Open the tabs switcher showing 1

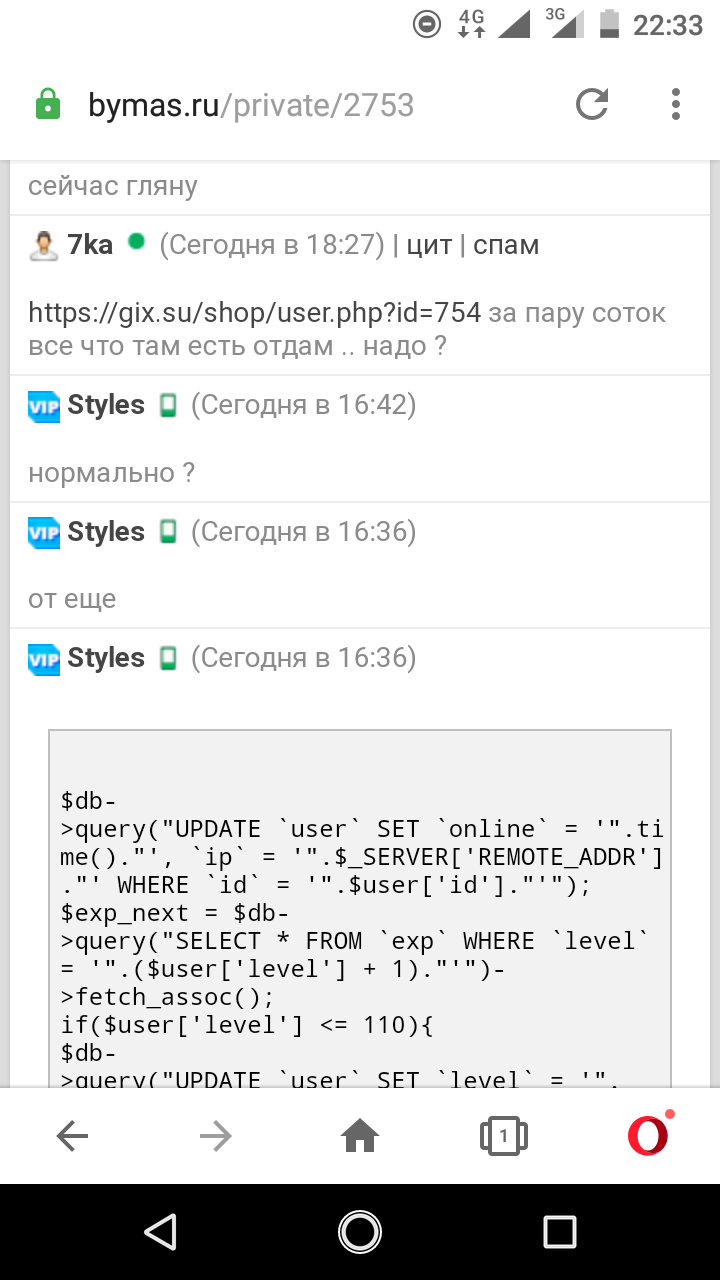pos(504,1135)
